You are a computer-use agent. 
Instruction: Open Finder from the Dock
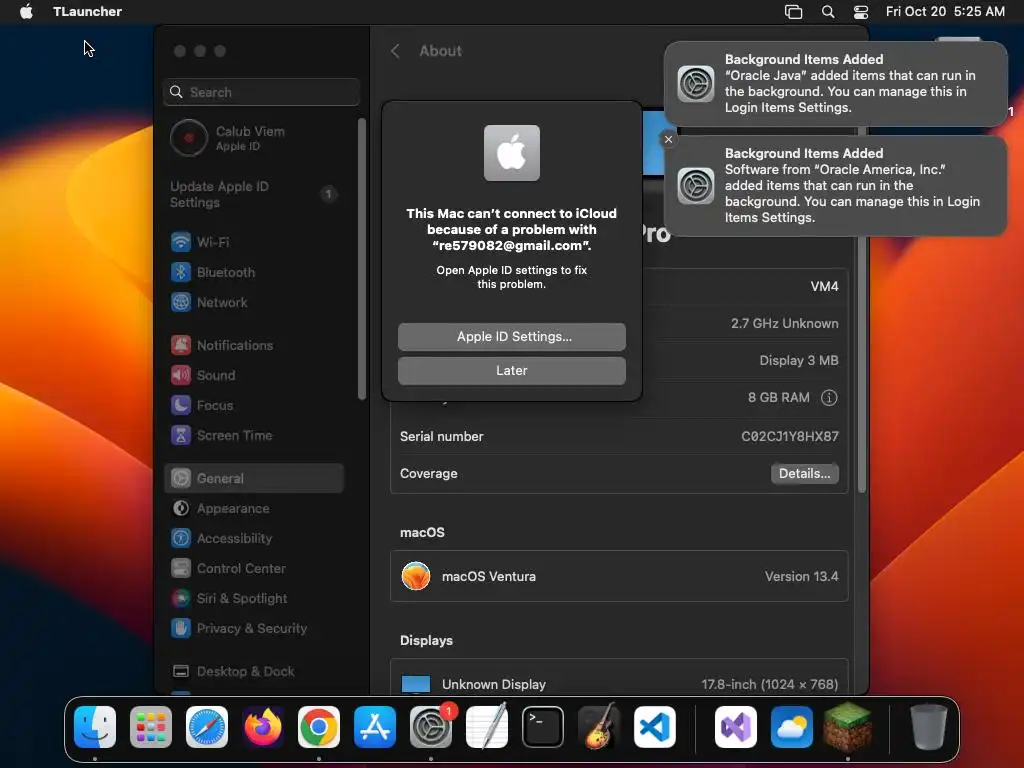coord(95,727)
